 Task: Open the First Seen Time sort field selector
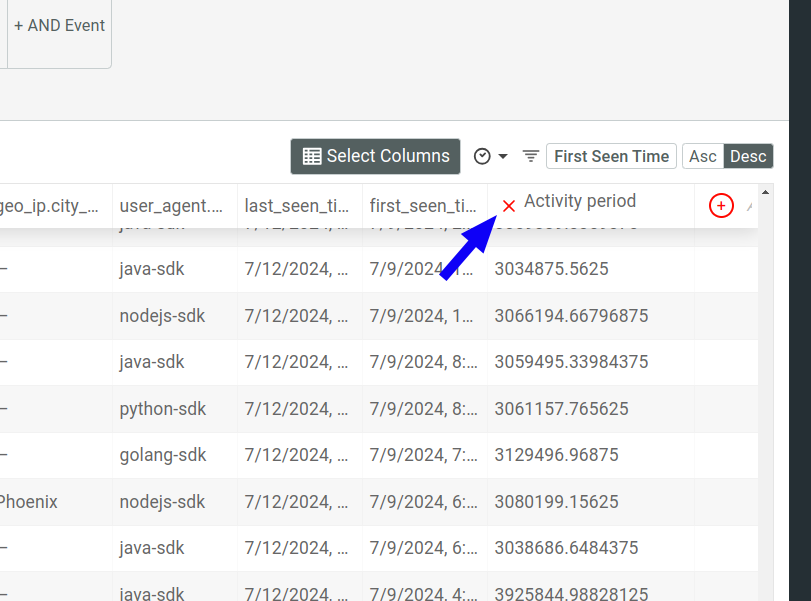611,155
